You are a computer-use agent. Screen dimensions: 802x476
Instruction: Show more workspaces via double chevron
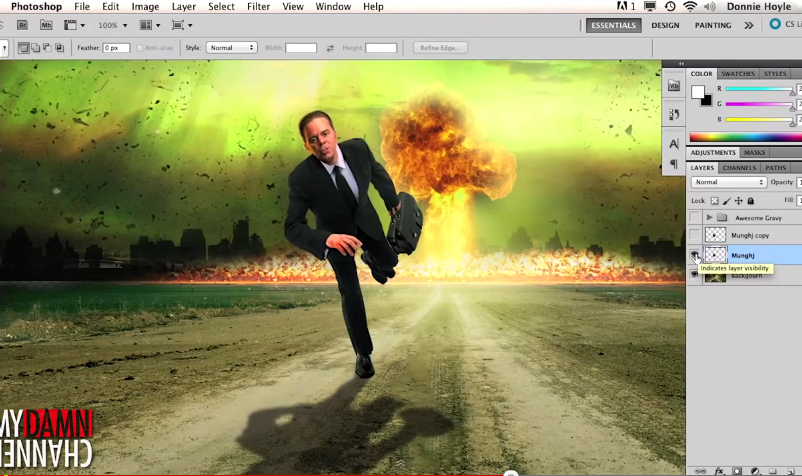pyautogui.click(x=748, y=25)
